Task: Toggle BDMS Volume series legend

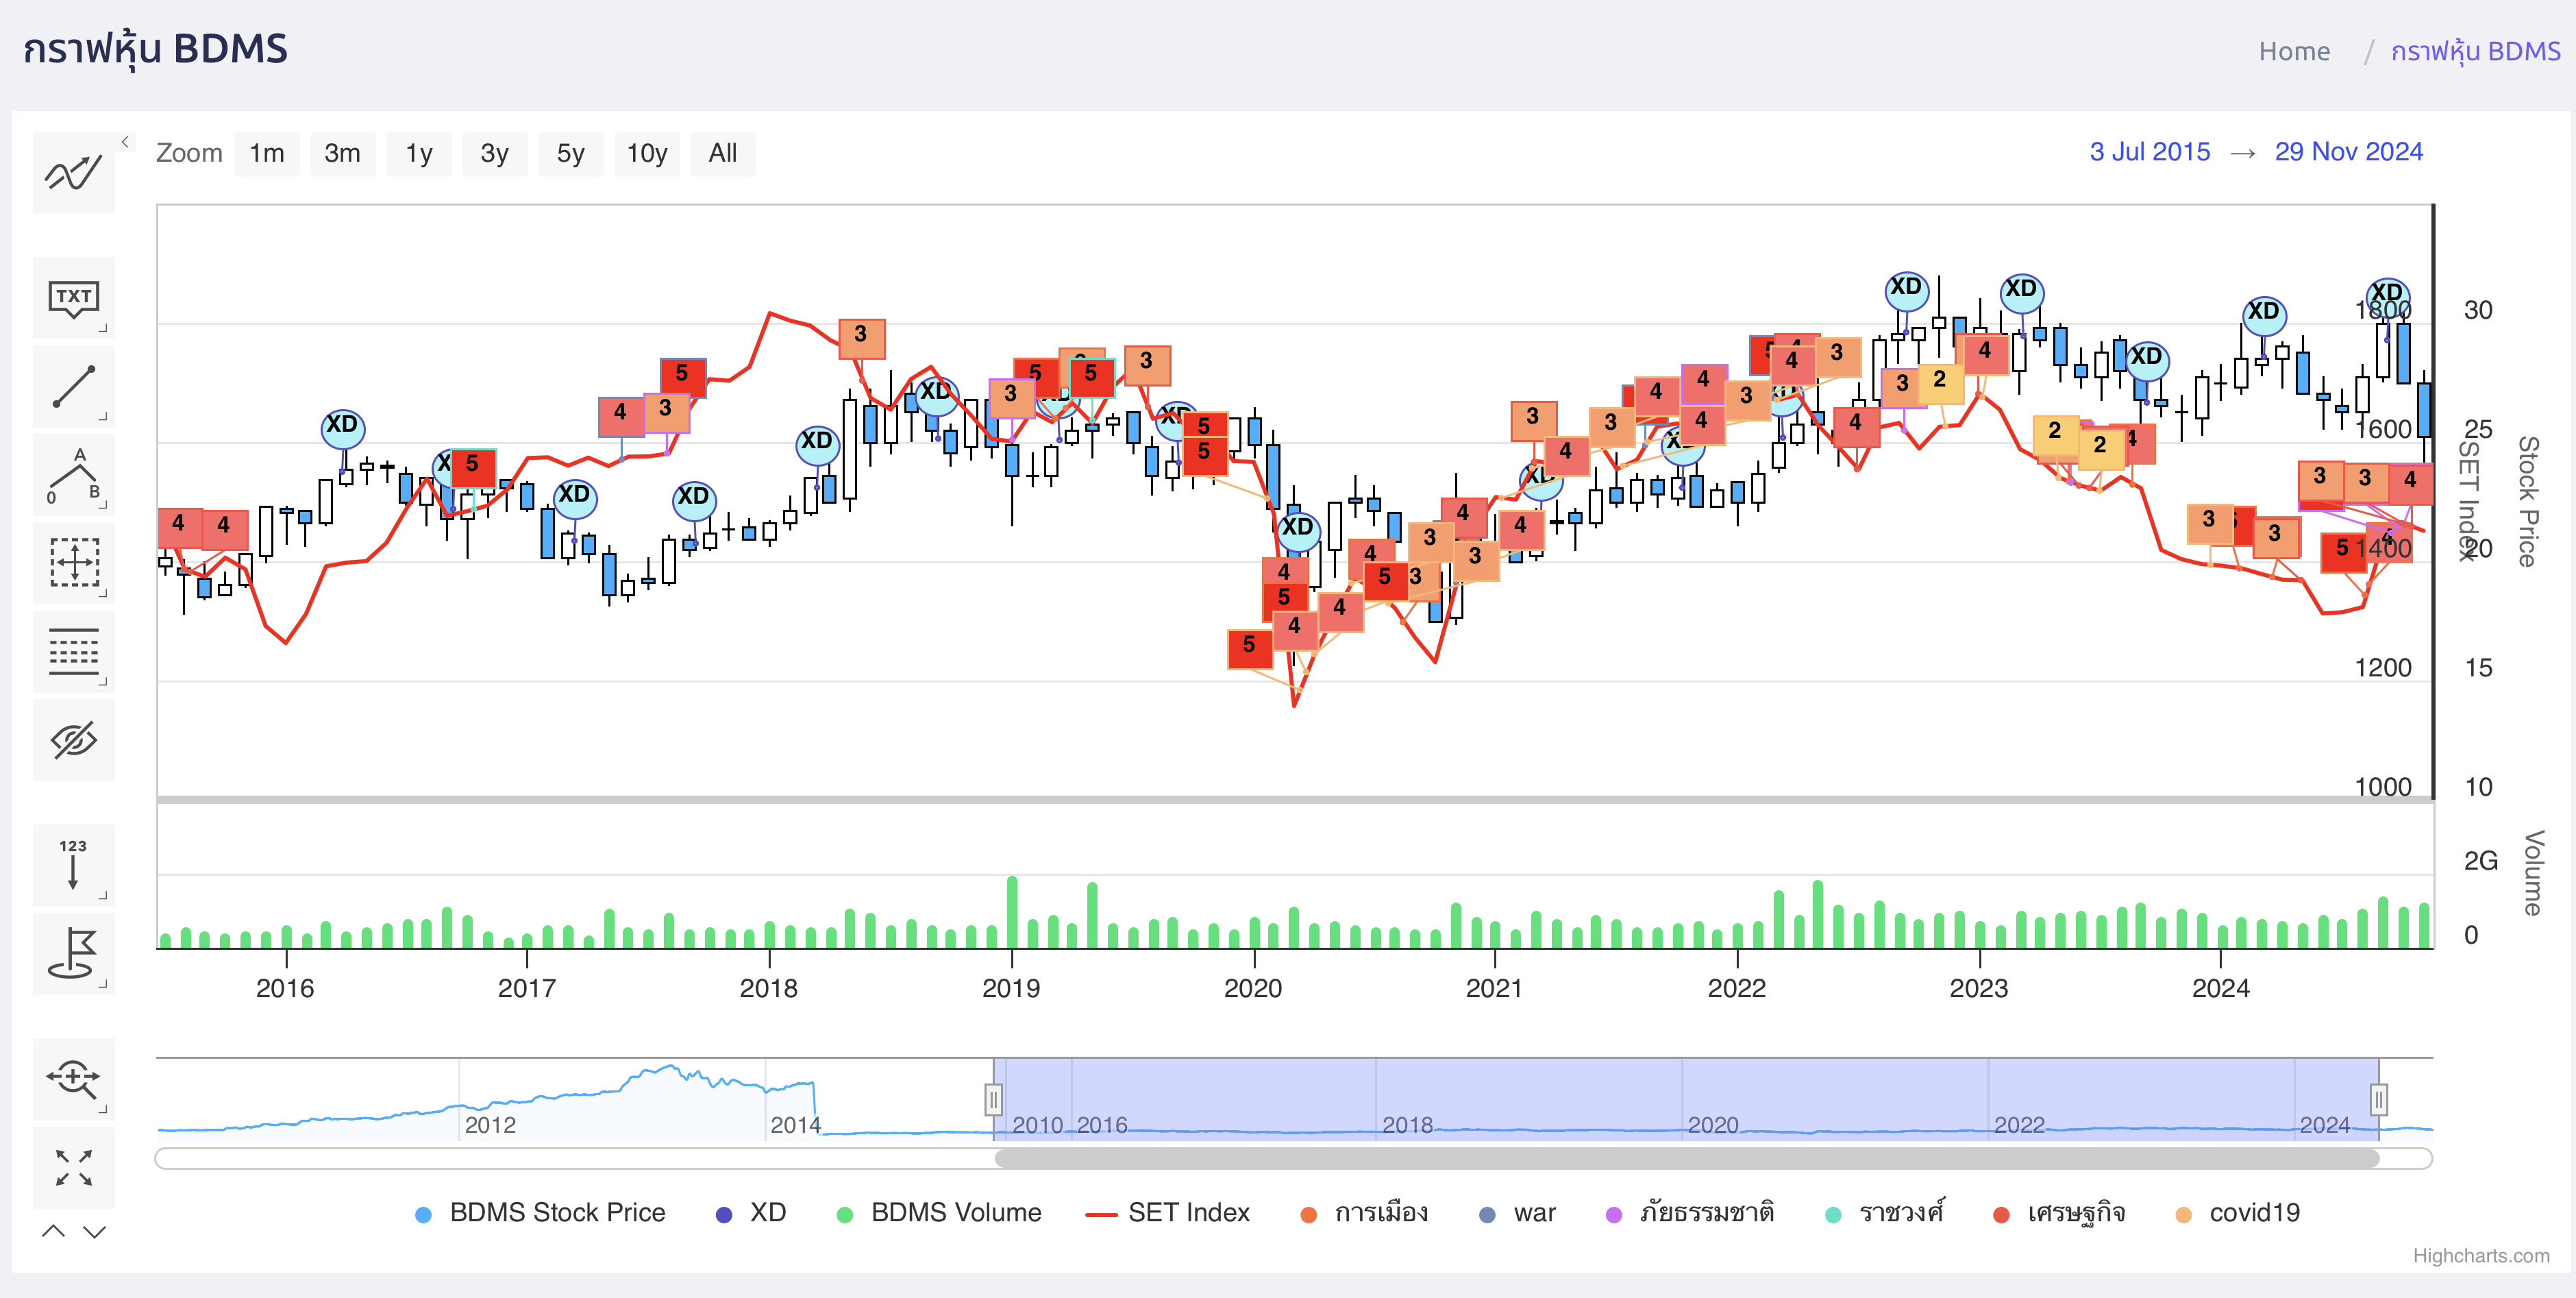Action: (939, 1213)
